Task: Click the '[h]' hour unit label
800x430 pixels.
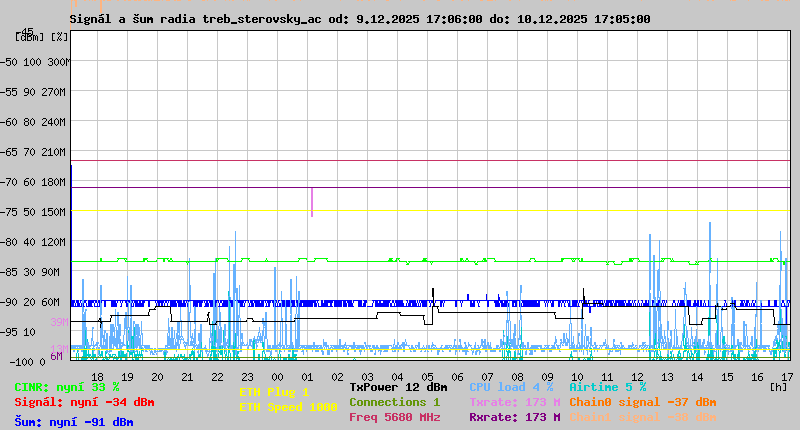Action: click(x=778, y=387)
